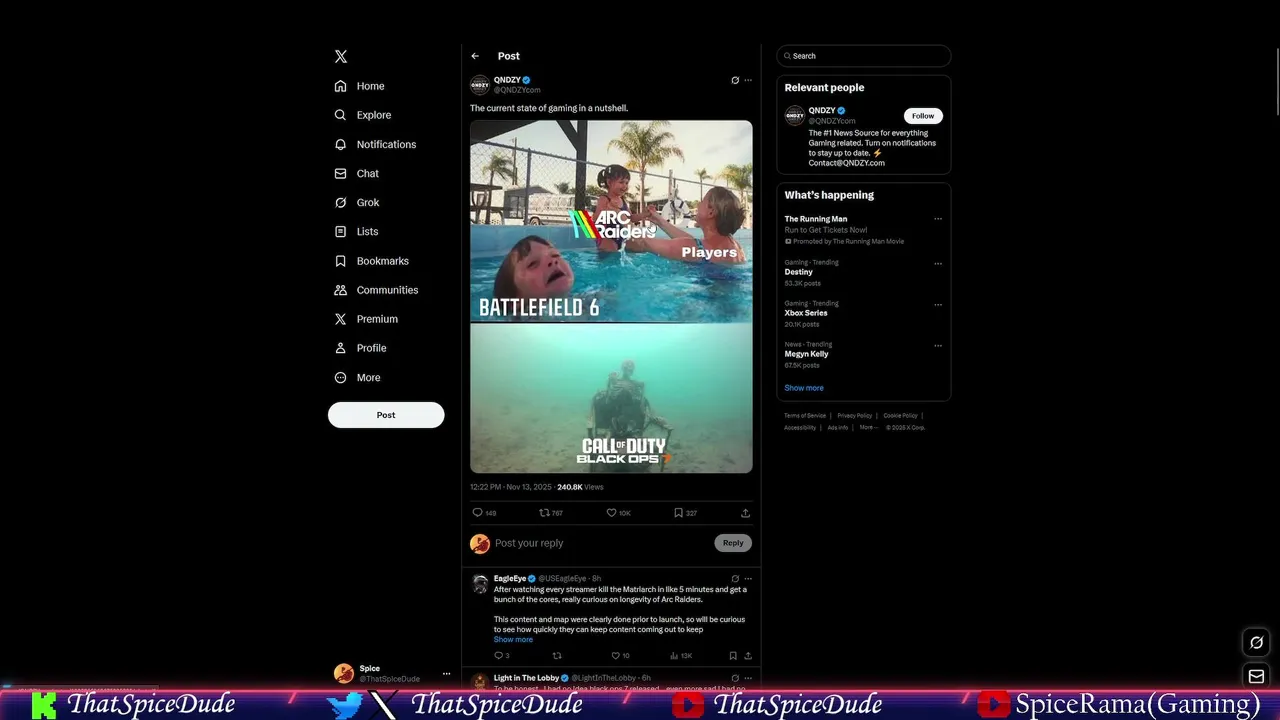Click the Communities sidebar icon
Viewport: 1280px width, 720px height.
341,290
